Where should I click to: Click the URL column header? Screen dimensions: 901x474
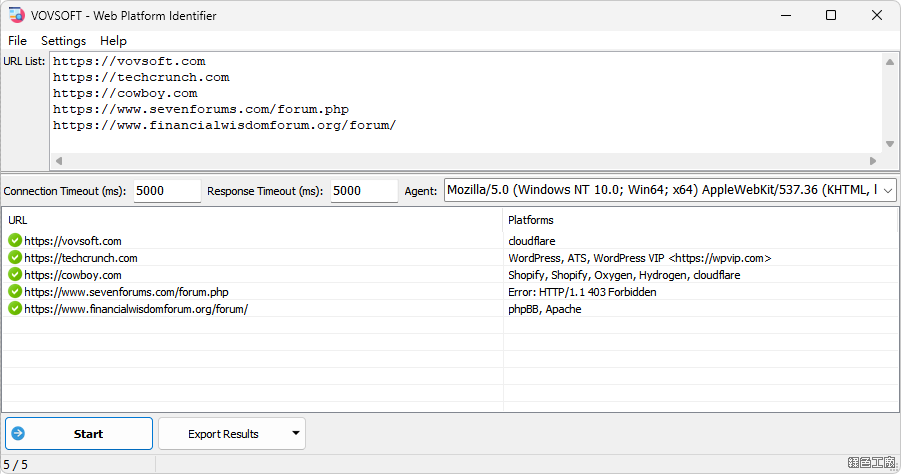tap(252, 220)
